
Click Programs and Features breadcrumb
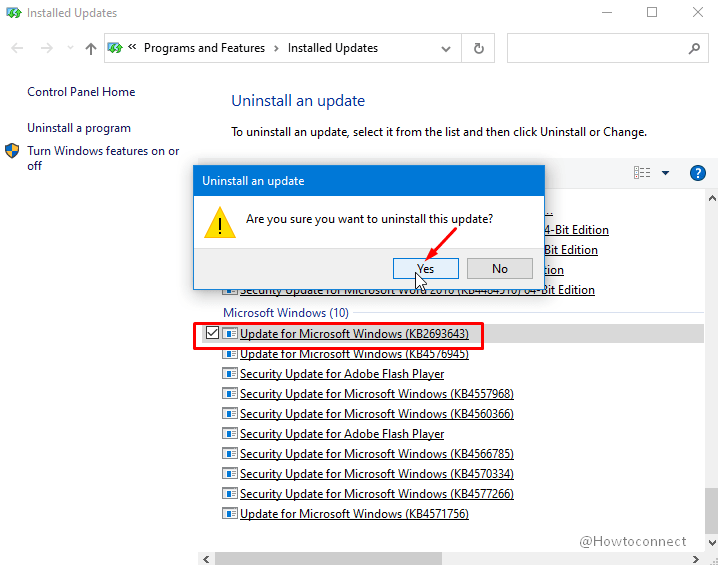[204, 48]
